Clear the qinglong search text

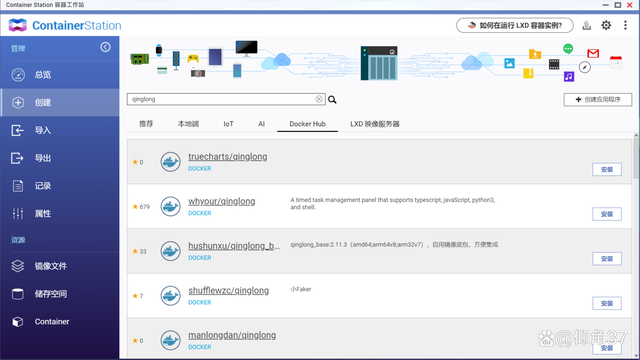coord(319,99)
